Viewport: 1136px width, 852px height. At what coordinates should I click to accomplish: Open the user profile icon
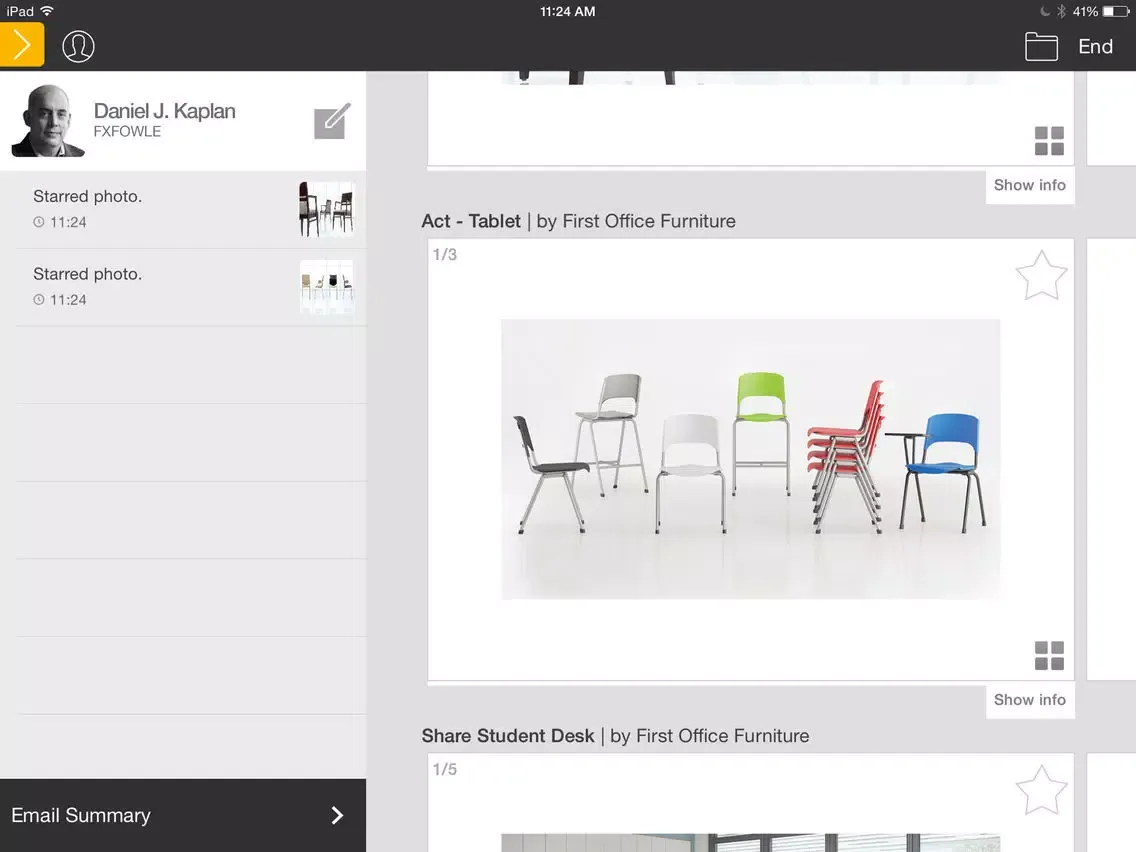coord(78,46)
